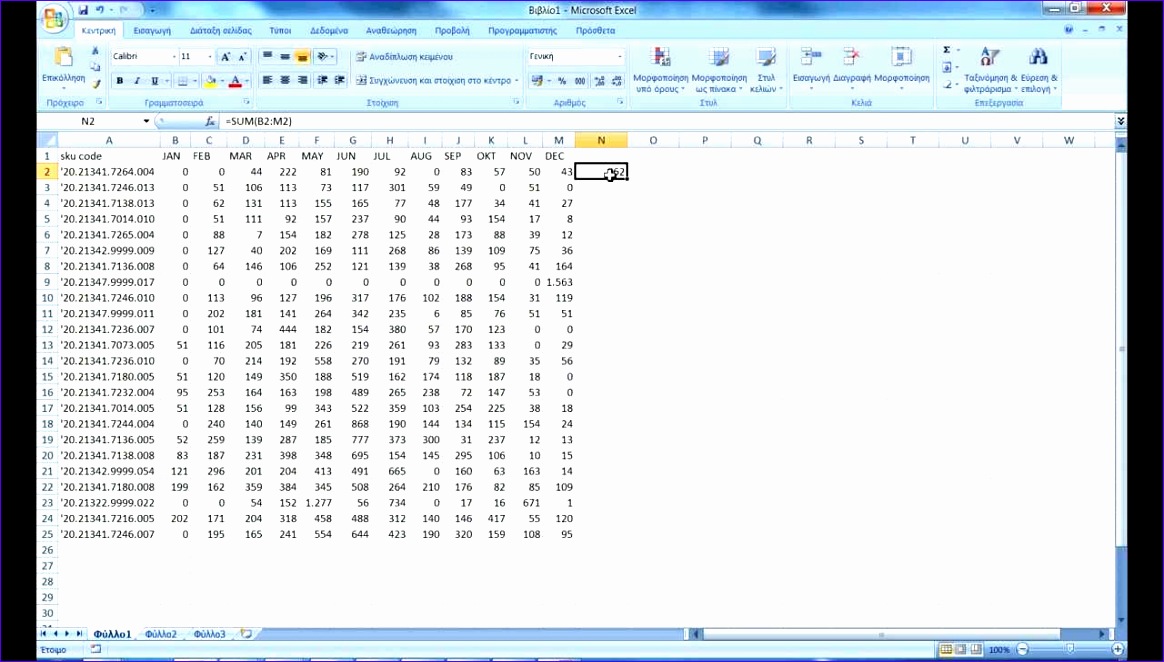The height and width of the screenshot is (662, 1164).
Task: Click the sort and filter (ΑΖ) icon
Action: point(988,56)
